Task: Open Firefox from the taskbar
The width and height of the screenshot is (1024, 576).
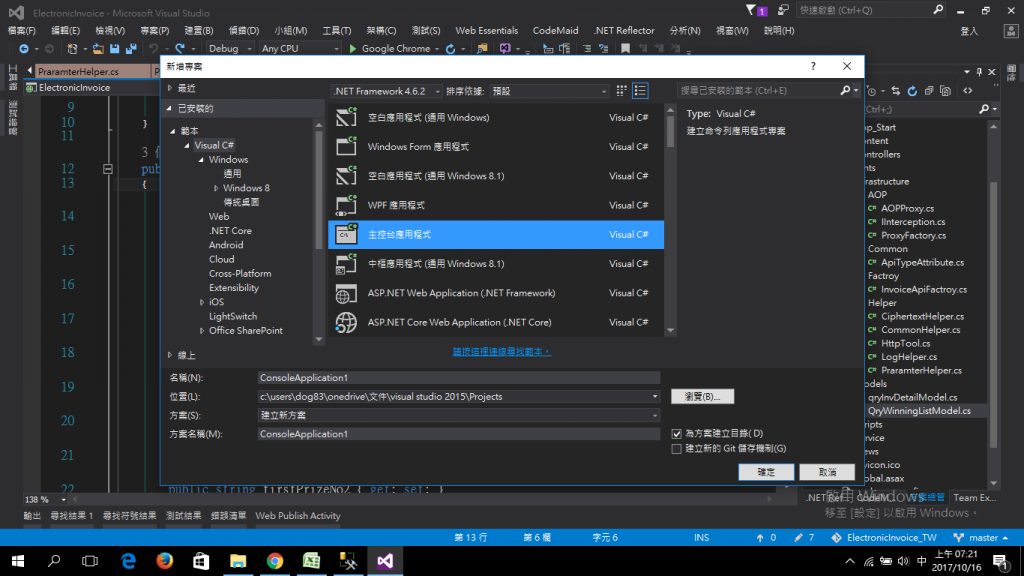Action: pyautogui.click(x=165, y=561)
